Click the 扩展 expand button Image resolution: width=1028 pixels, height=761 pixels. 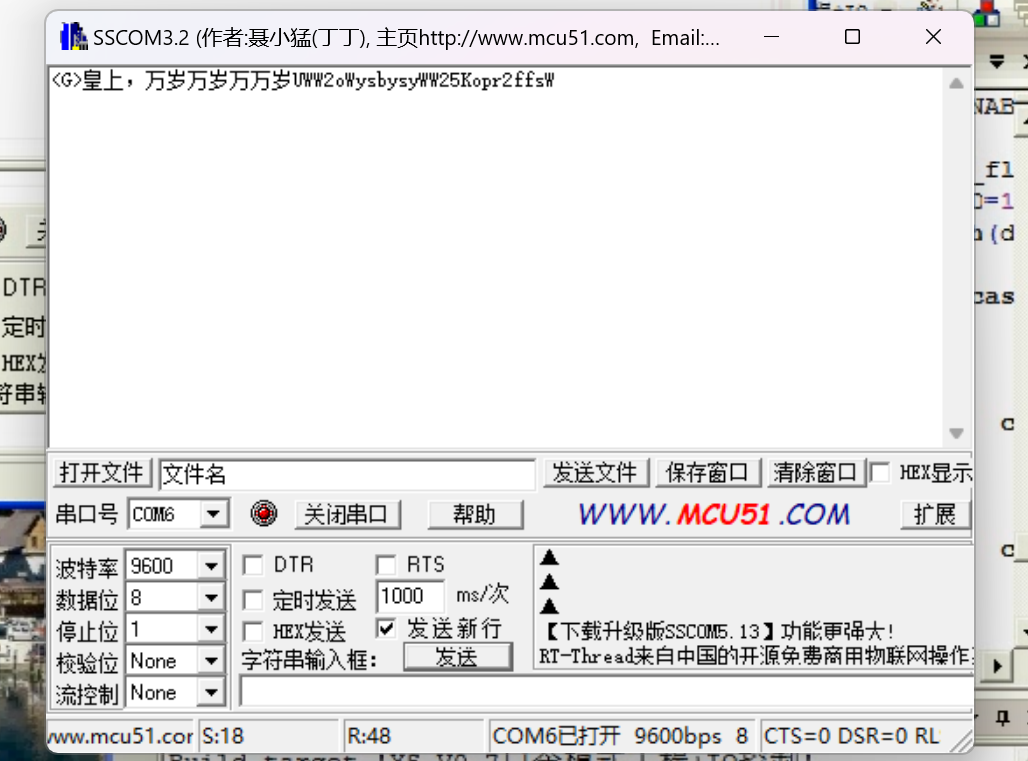click(x=936, y=515)
